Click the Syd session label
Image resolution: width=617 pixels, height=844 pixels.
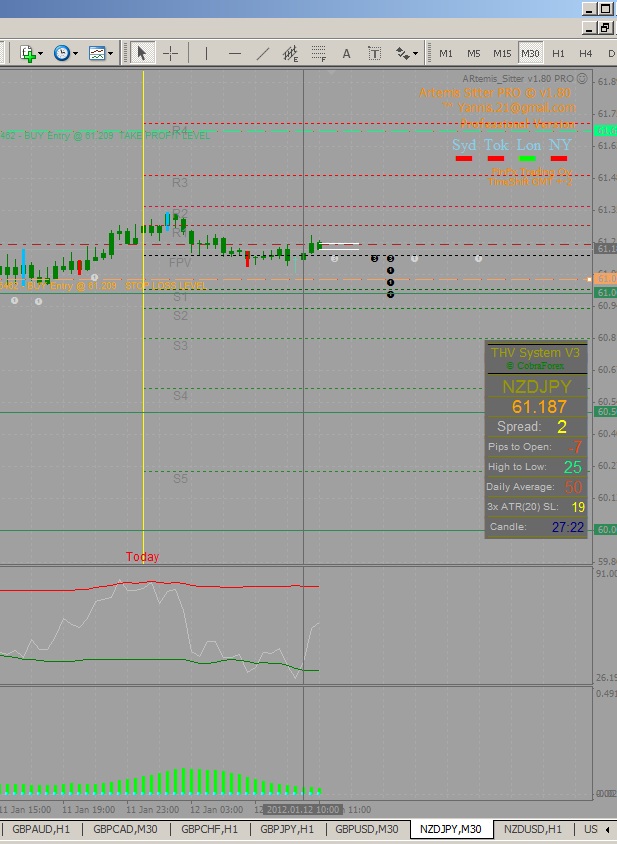click(x=464, y=145)
